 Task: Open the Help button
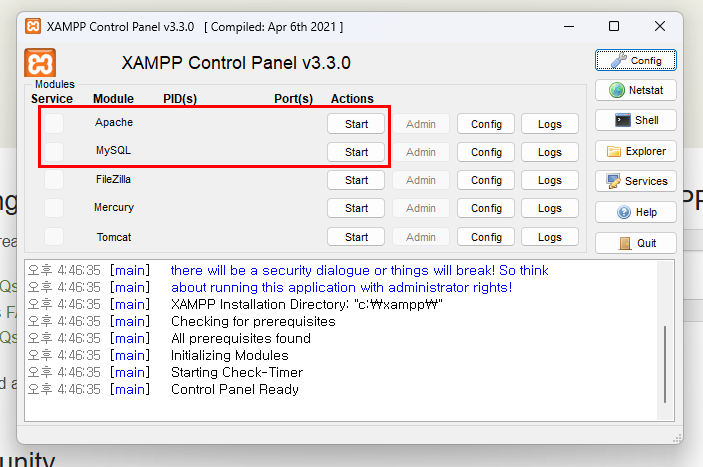coord(636,212)
